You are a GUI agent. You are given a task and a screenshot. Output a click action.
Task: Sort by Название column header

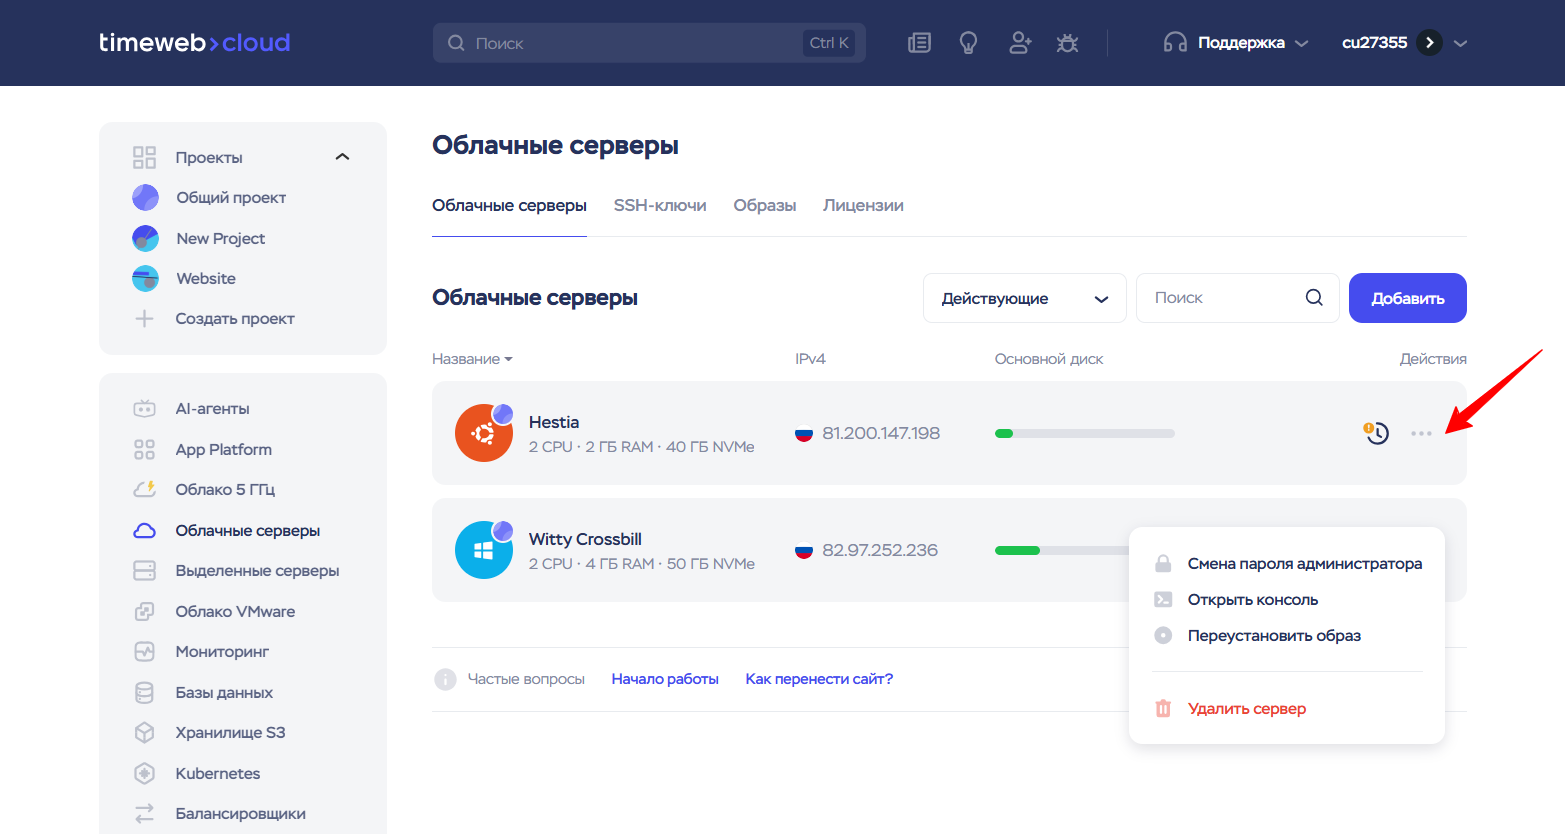click(x=472, y=359)
